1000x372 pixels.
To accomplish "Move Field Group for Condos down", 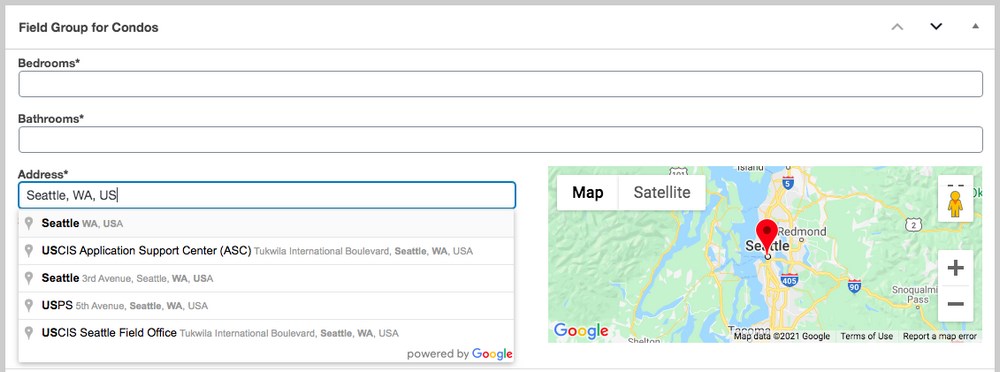I will pos(936,27).
